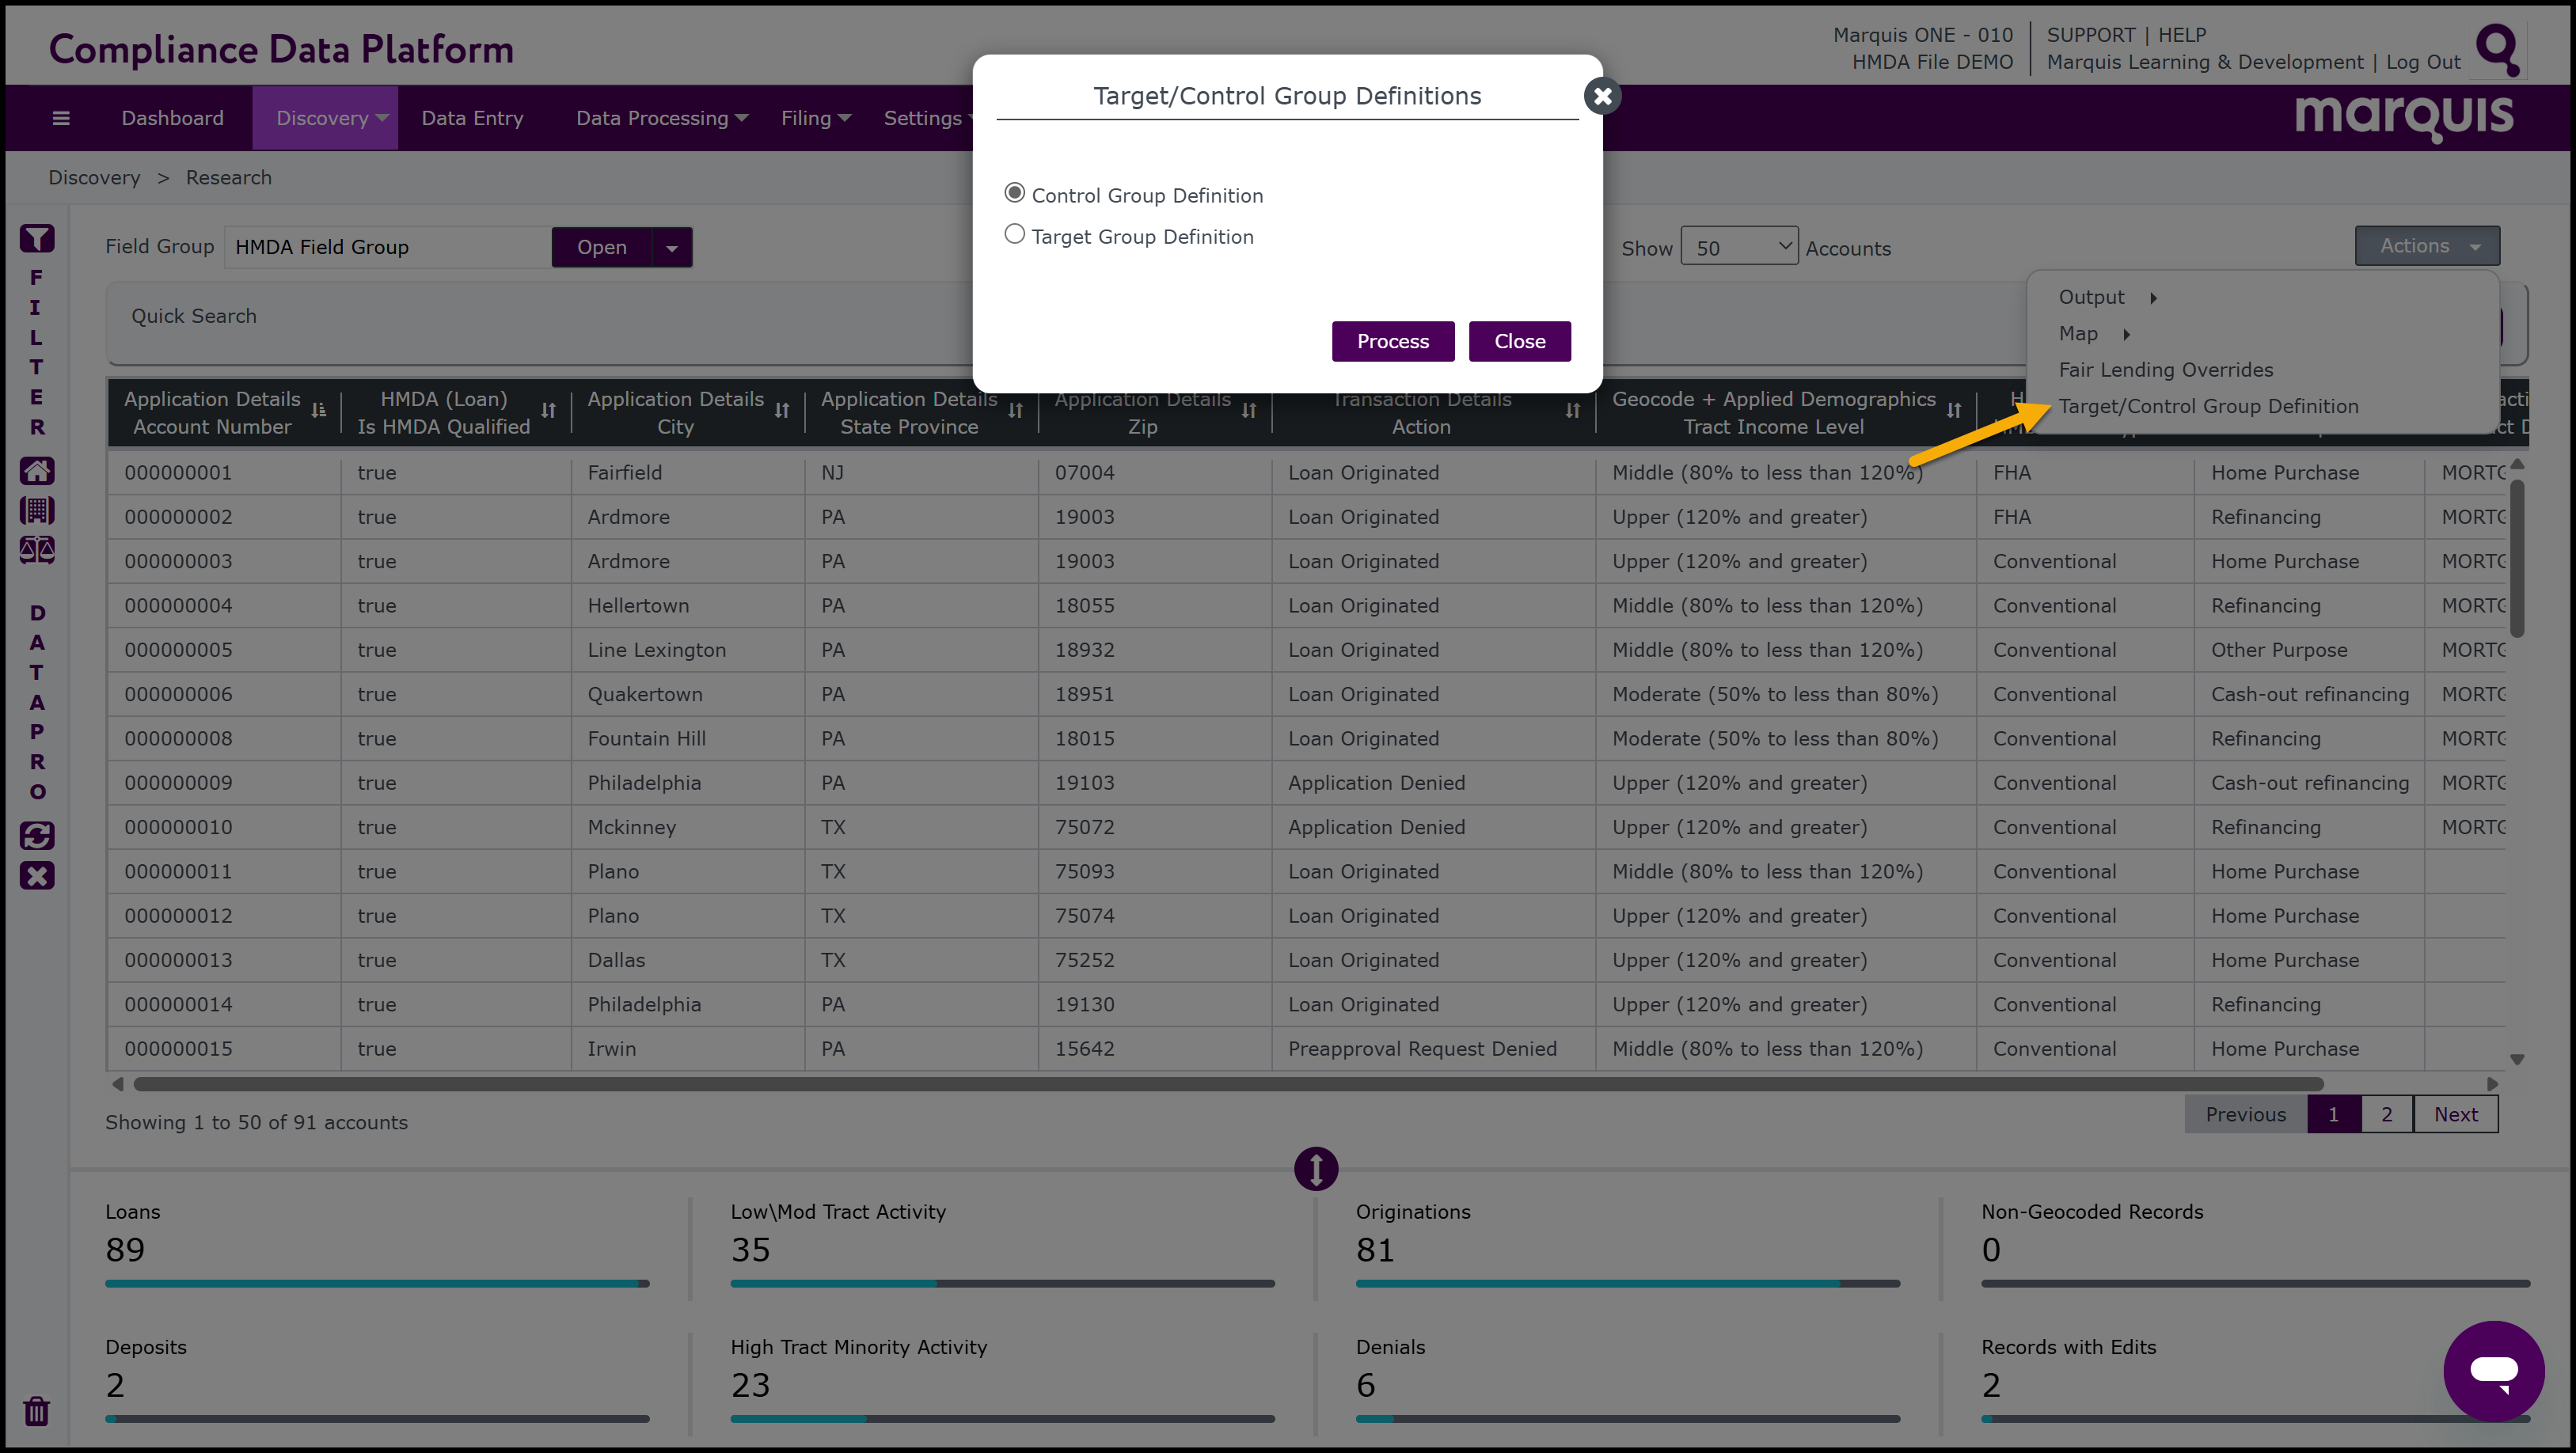
Task: Go to page 2 of accounts
Action: 2386,1114
